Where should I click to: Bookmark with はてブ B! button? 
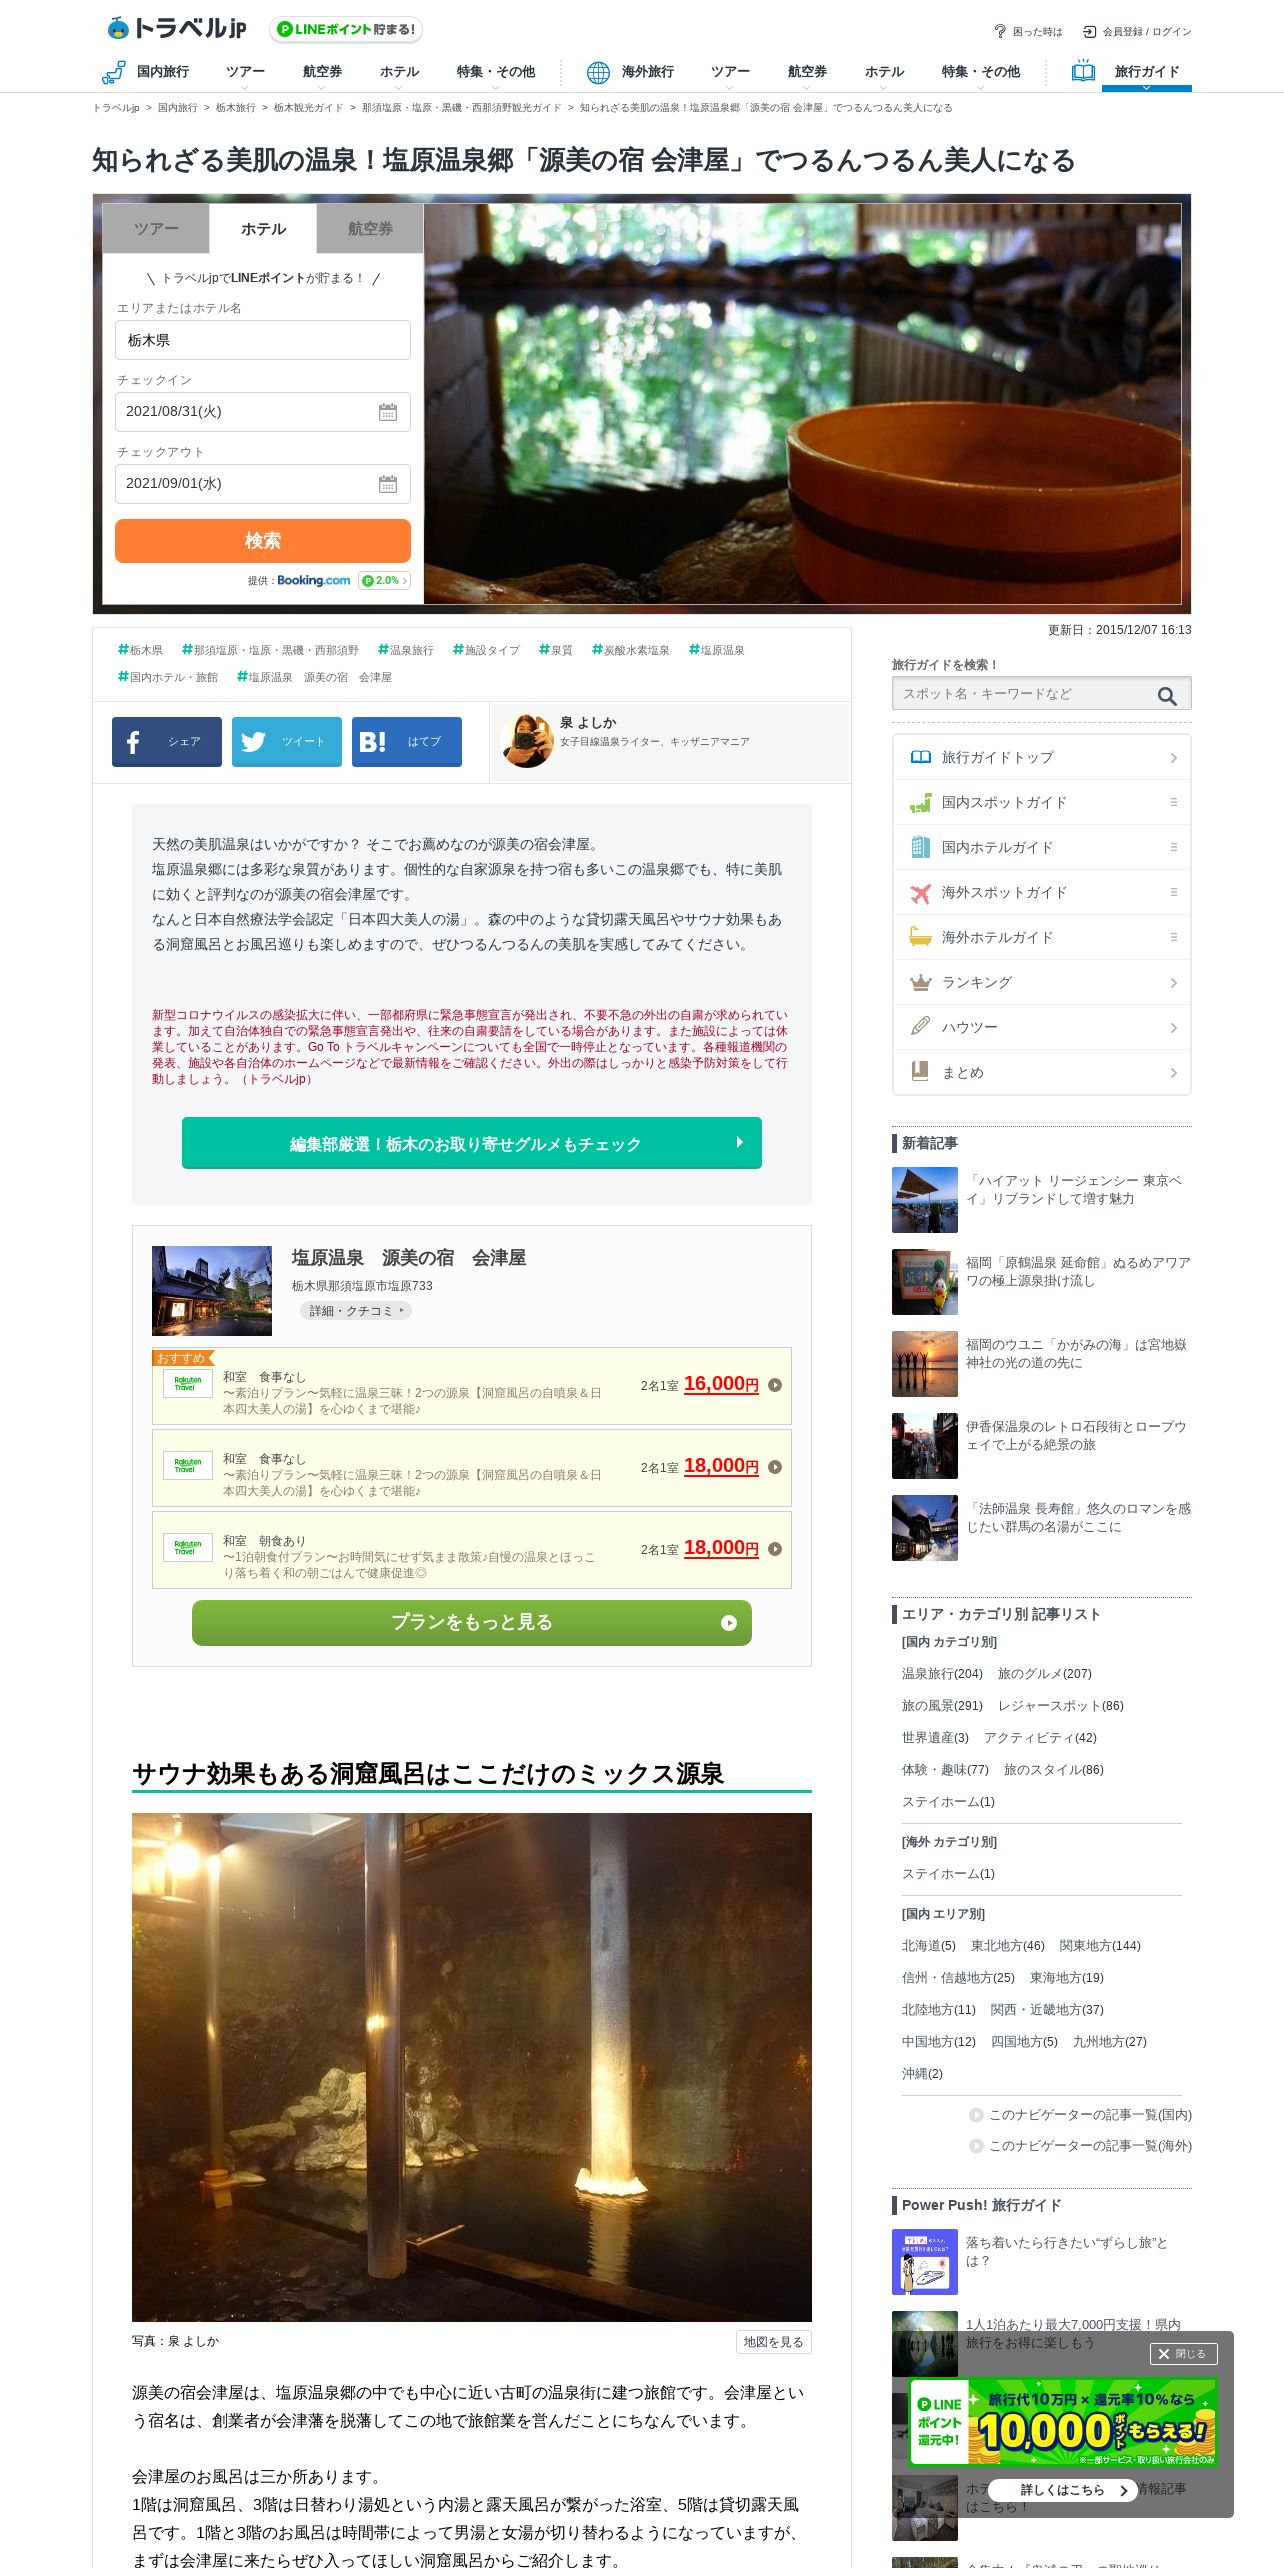(x=407, y=742)
